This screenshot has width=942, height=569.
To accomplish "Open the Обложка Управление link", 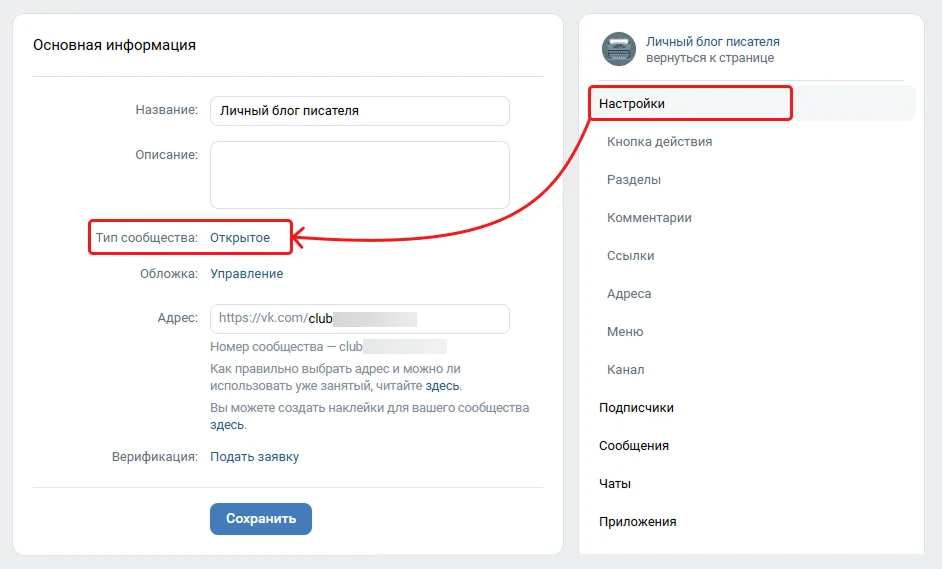I will [246, 274].
